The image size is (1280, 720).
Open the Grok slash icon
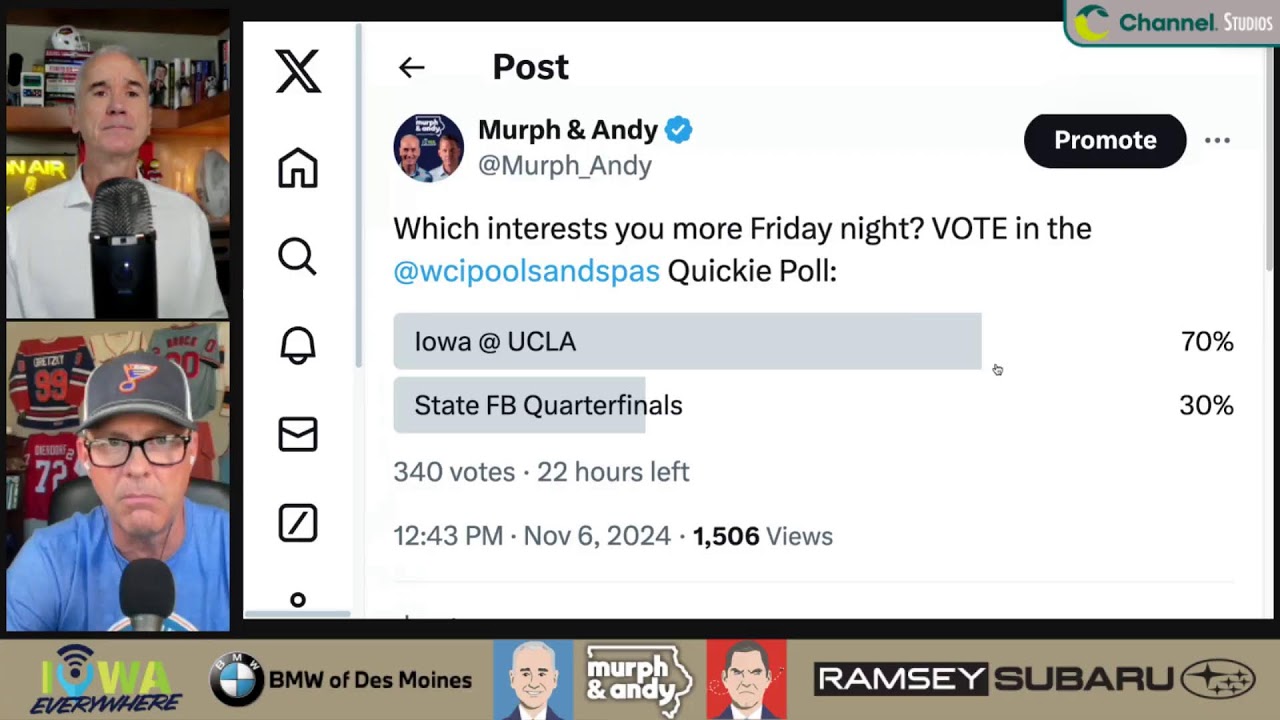[298, 523]
